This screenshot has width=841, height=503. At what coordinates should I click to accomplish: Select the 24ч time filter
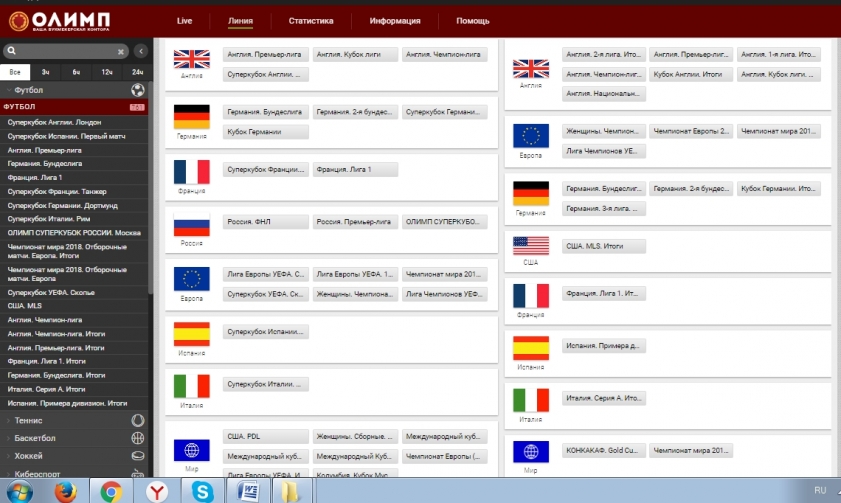137,72
